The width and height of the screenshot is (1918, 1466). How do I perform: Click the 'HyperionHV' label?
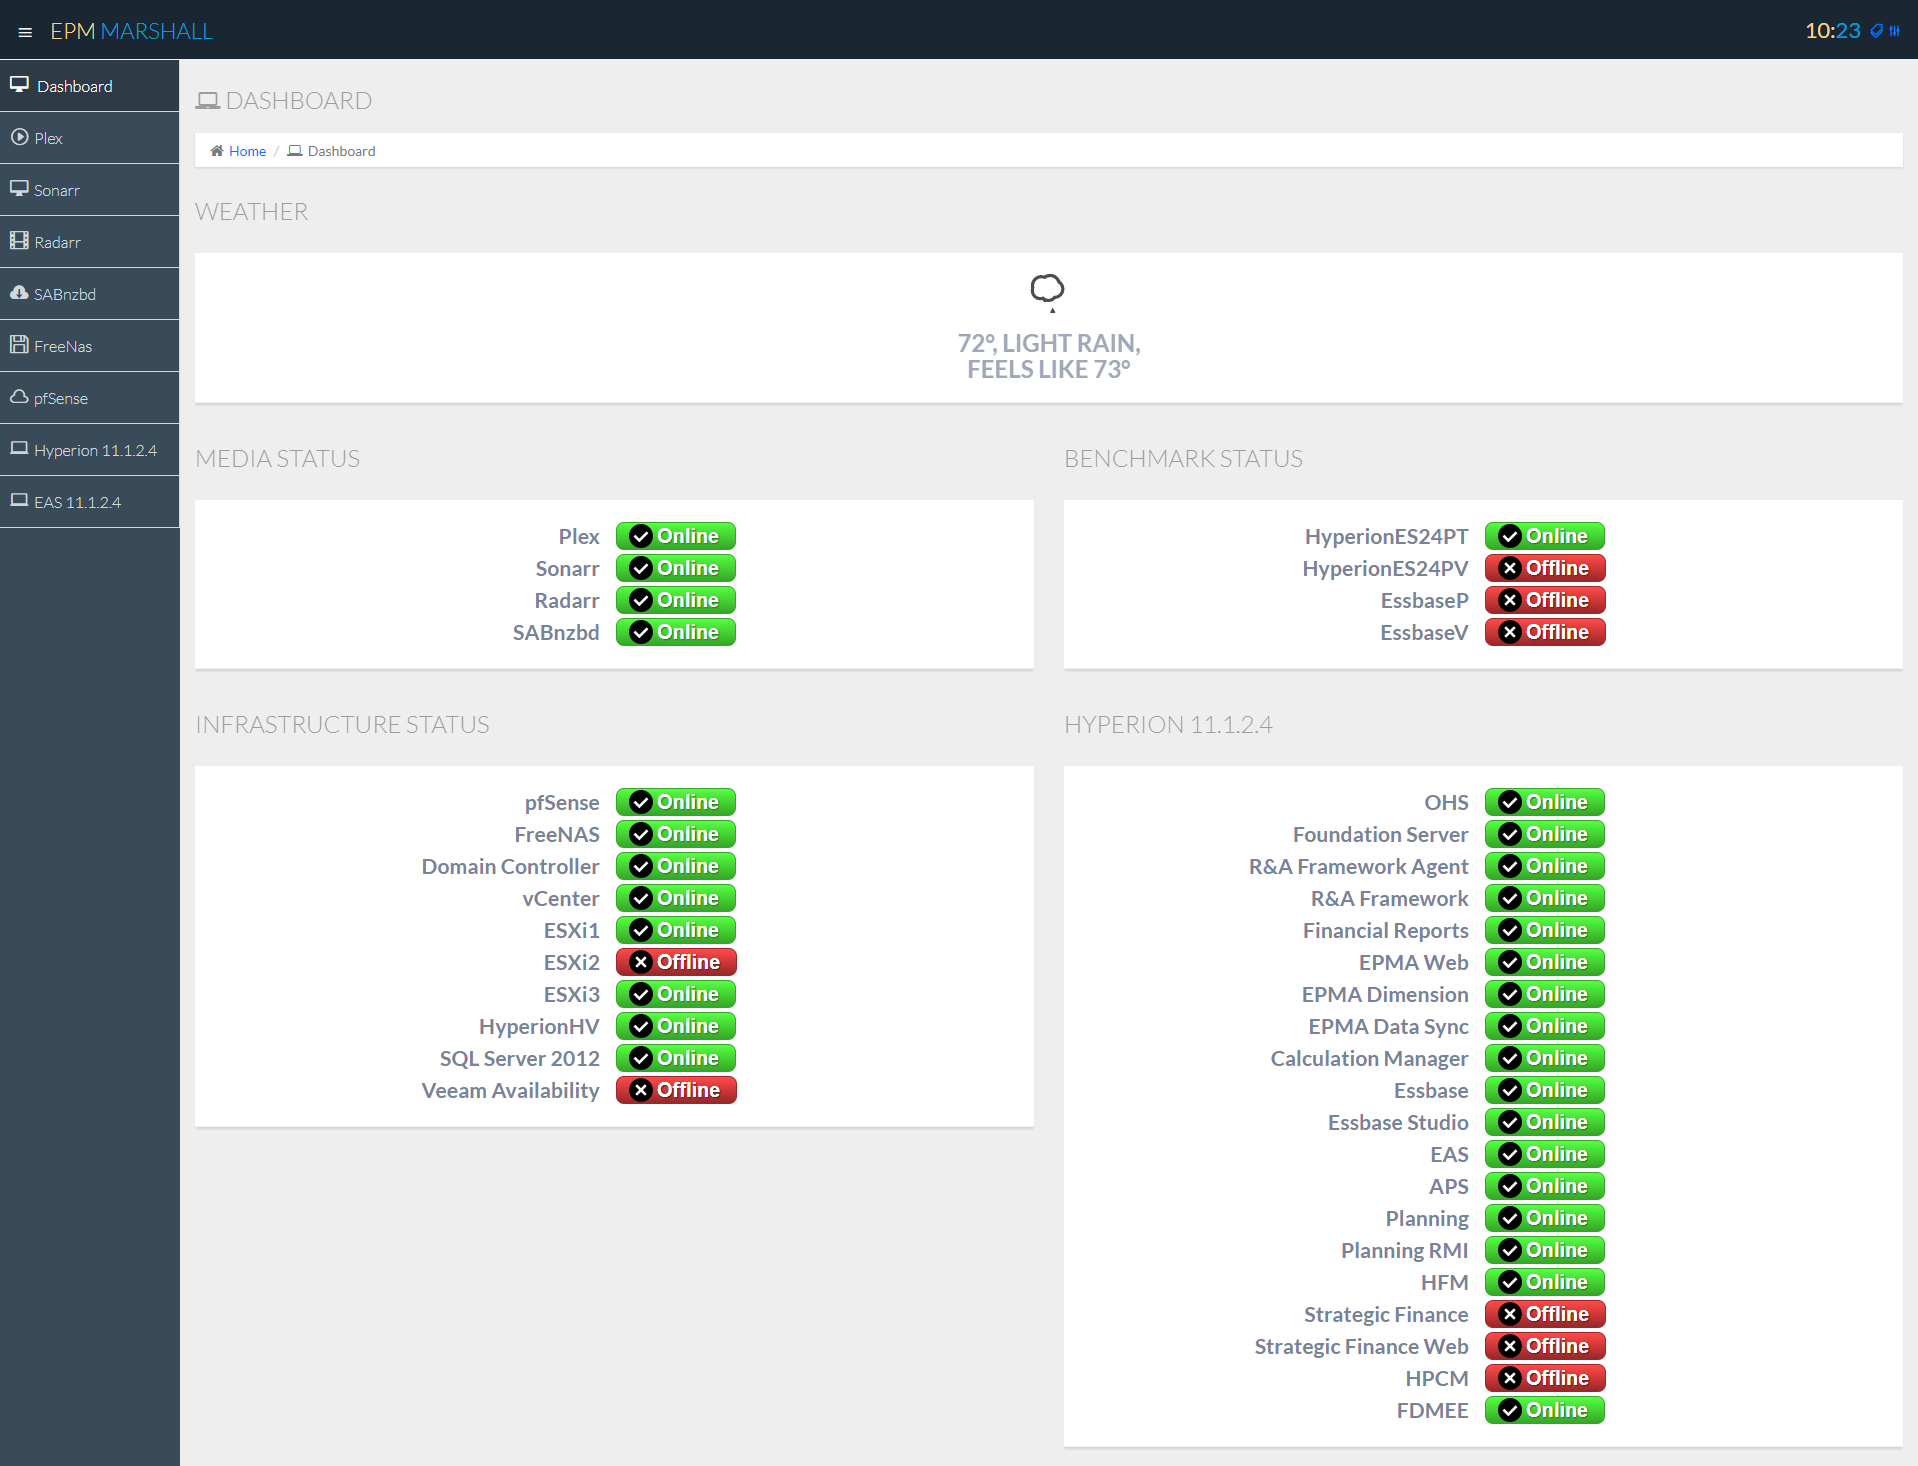click(539, 1026)
